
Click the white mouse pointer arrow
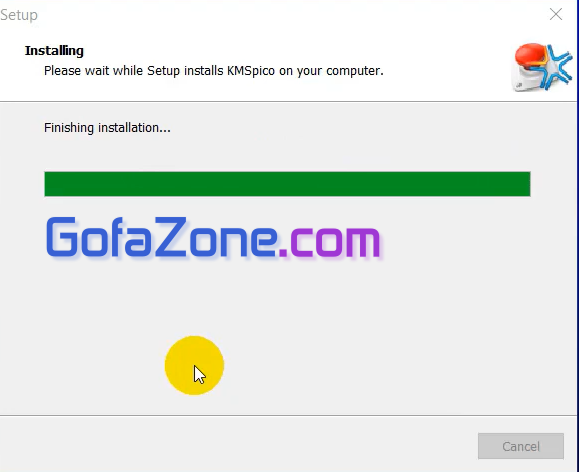tap(199, 374)
